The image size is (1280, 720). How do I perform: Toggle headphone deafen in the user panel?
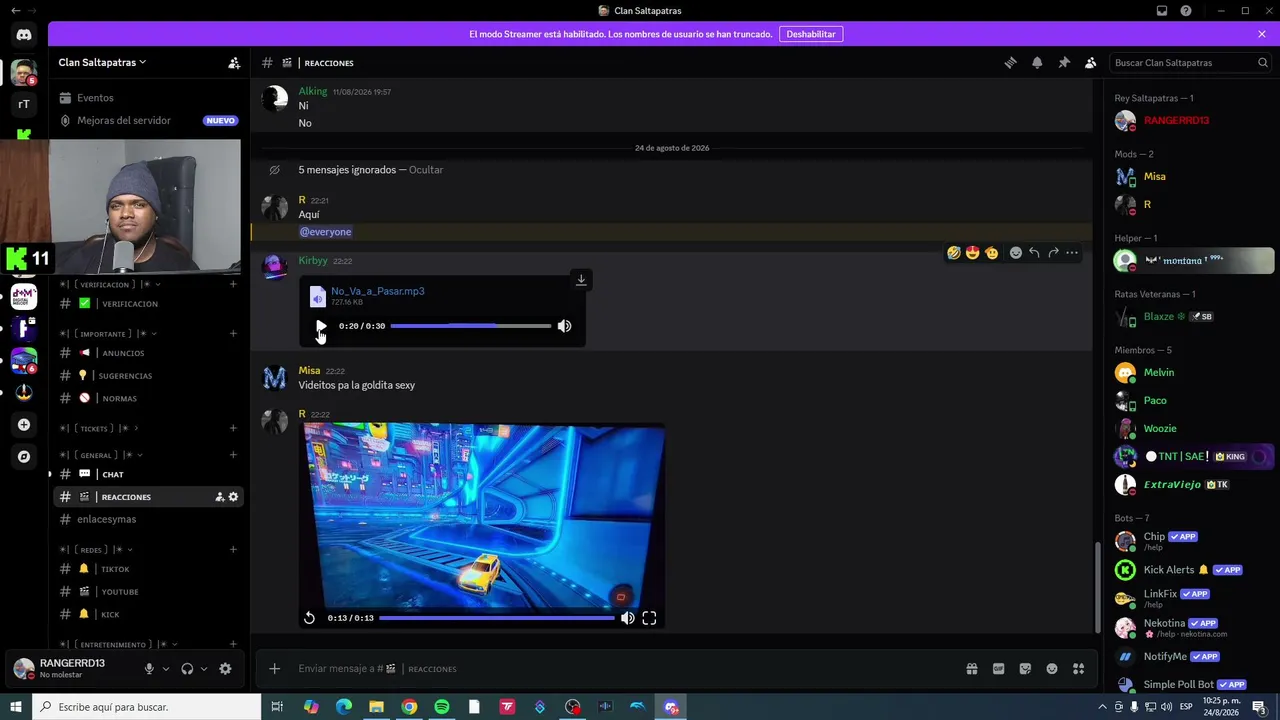[187, 669]
